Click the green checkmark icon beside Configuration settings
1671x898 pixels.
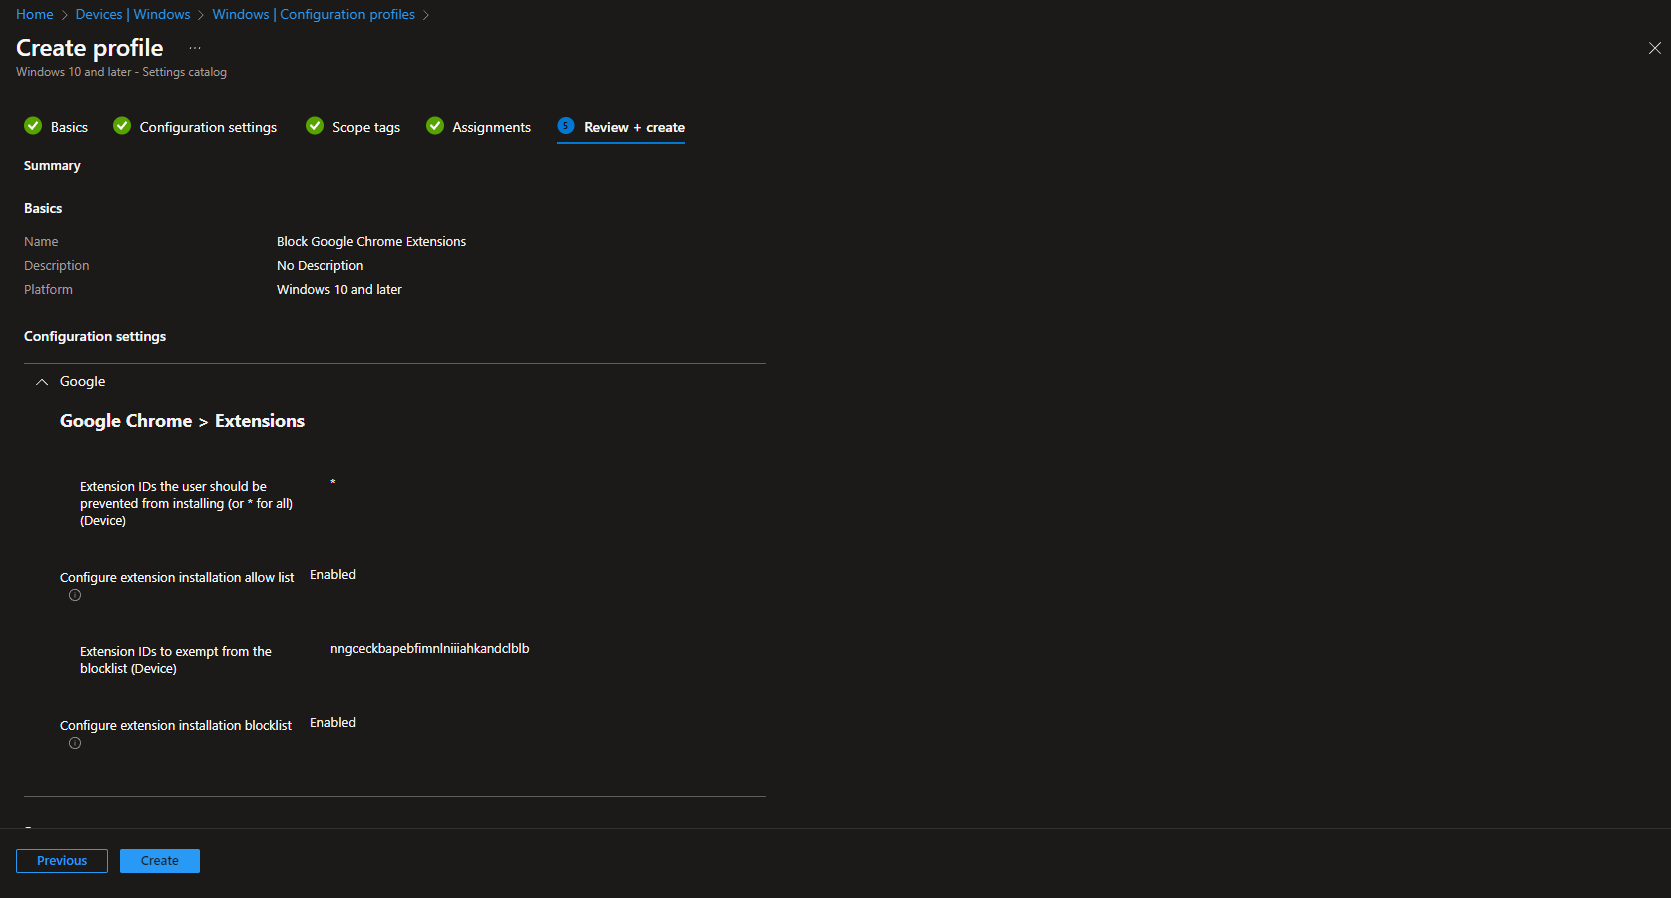click(x=122, y=125)
